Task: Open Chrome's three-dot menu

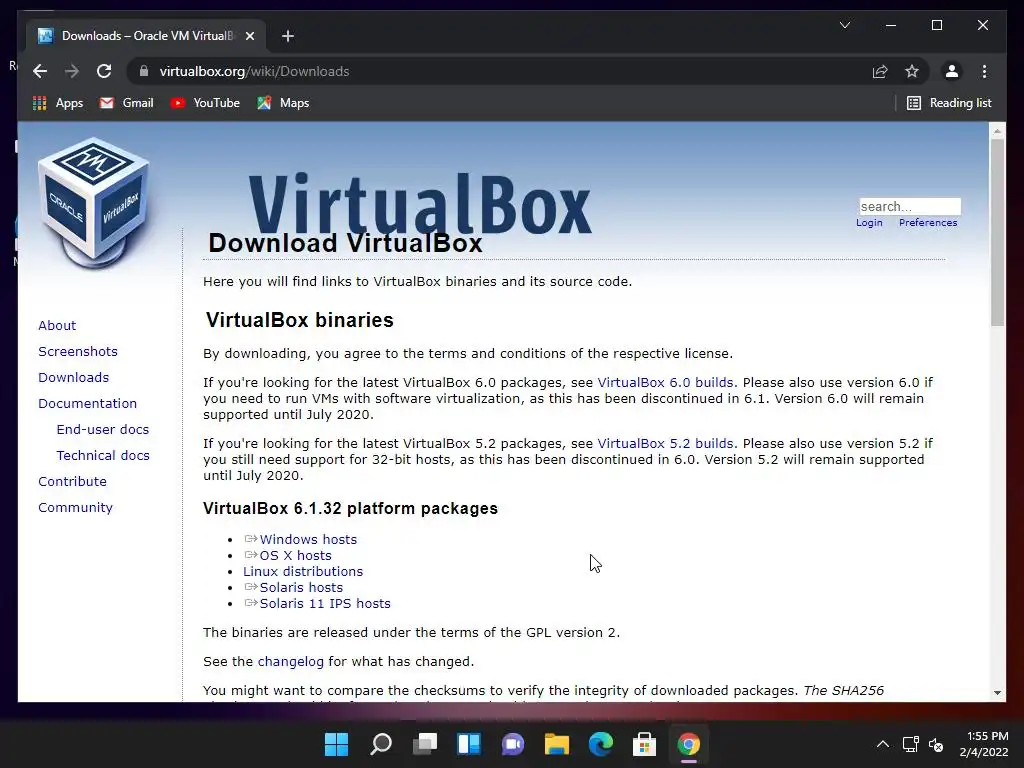Action: click(x=984, y=71)
